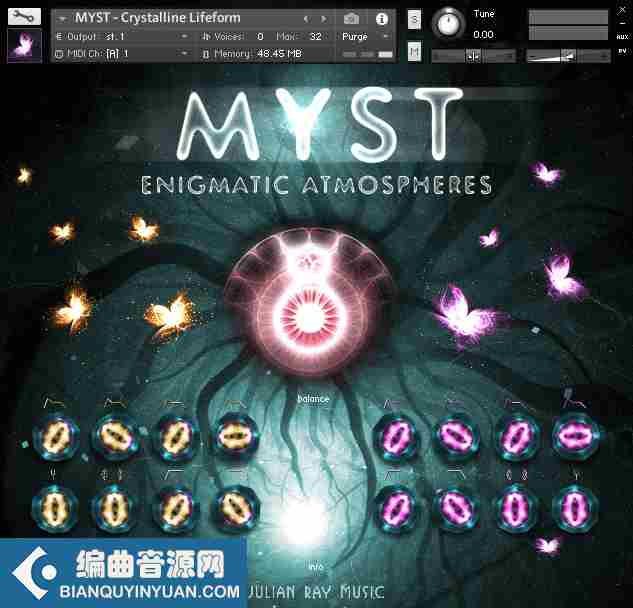Minimize the instrument header view
This screenshot has width=633, height=608.
pos(622,23)
